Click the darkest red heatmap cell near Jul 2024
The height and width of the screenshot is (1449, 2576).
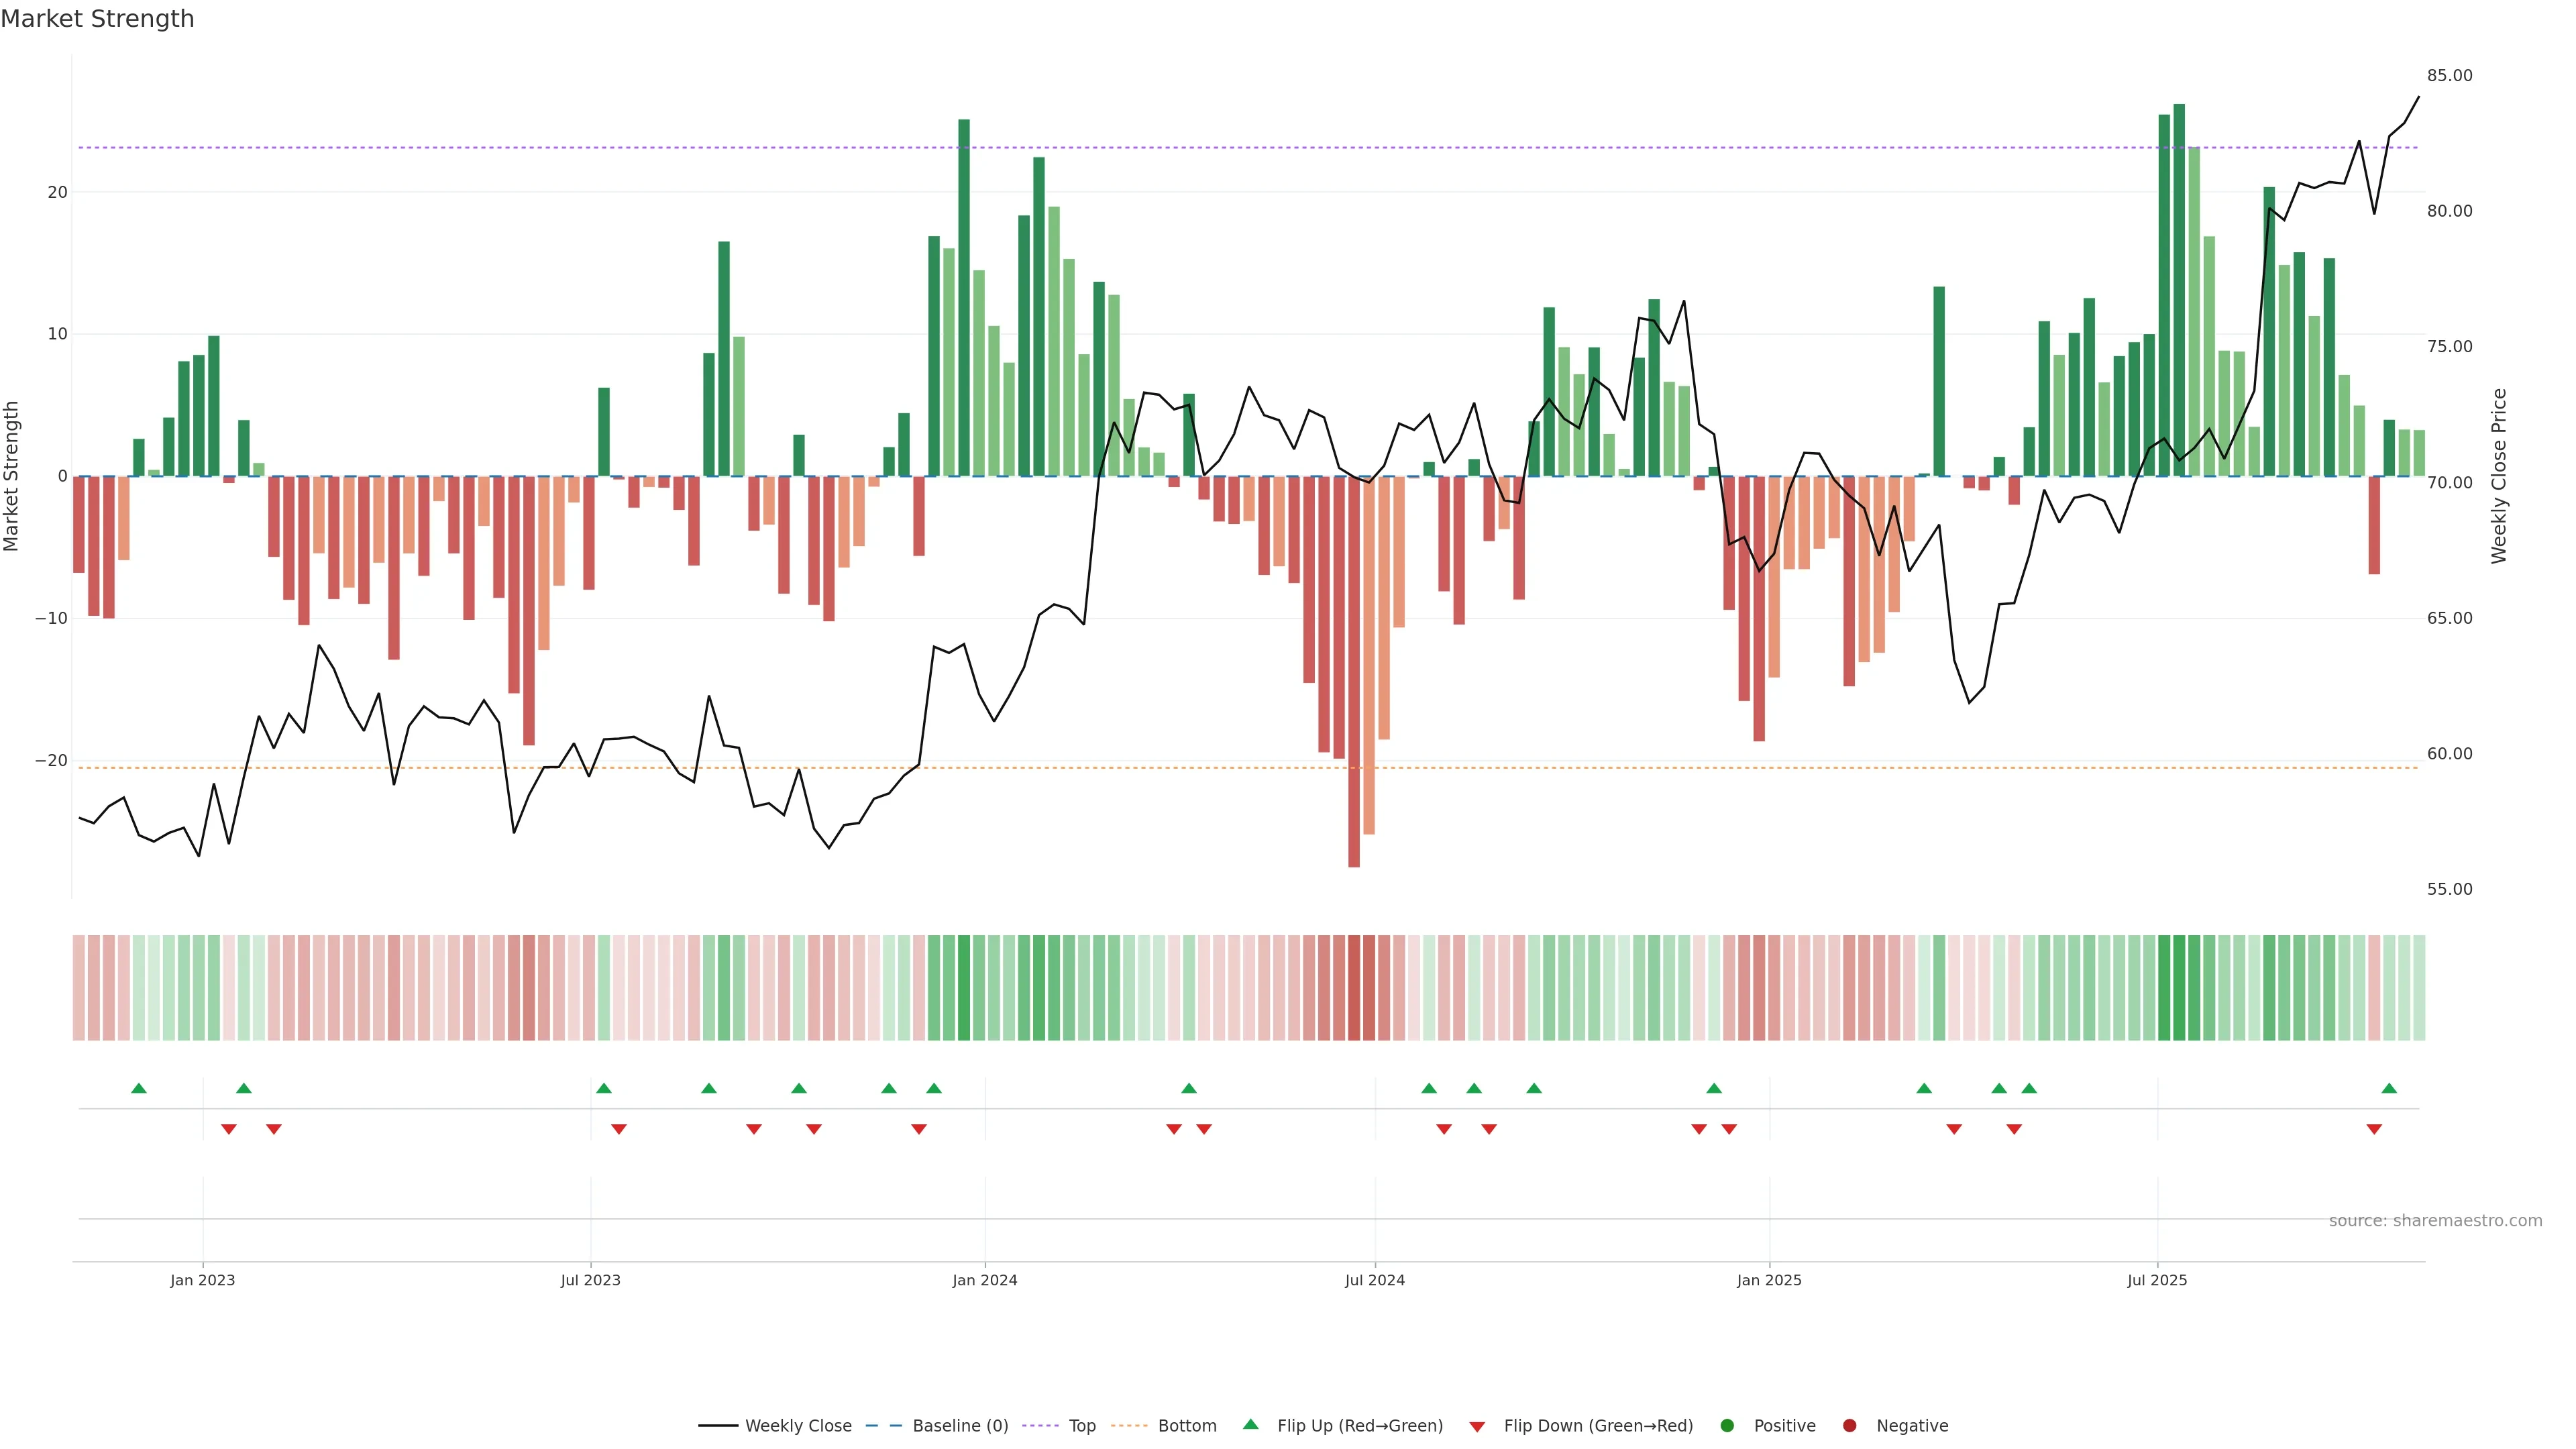[1354, 988]
